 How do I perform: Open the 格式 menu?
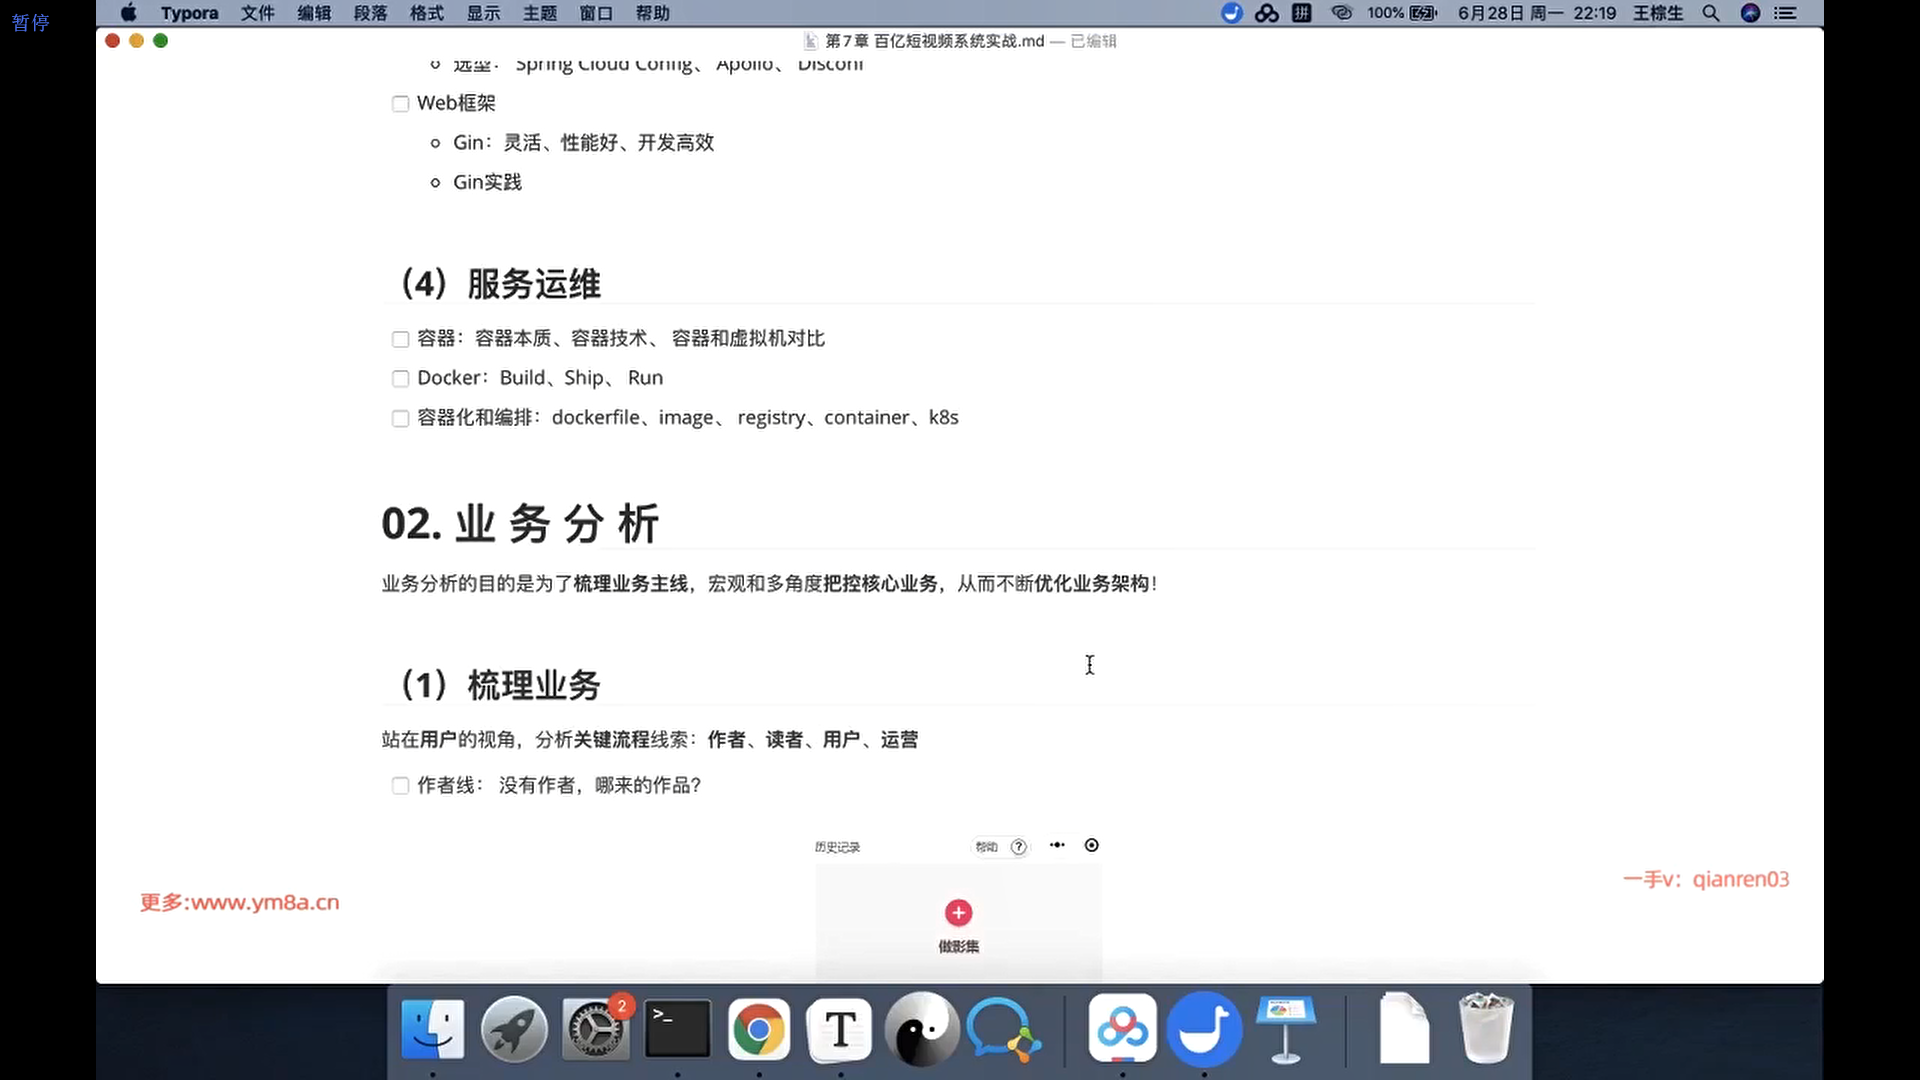coord(427,13)
